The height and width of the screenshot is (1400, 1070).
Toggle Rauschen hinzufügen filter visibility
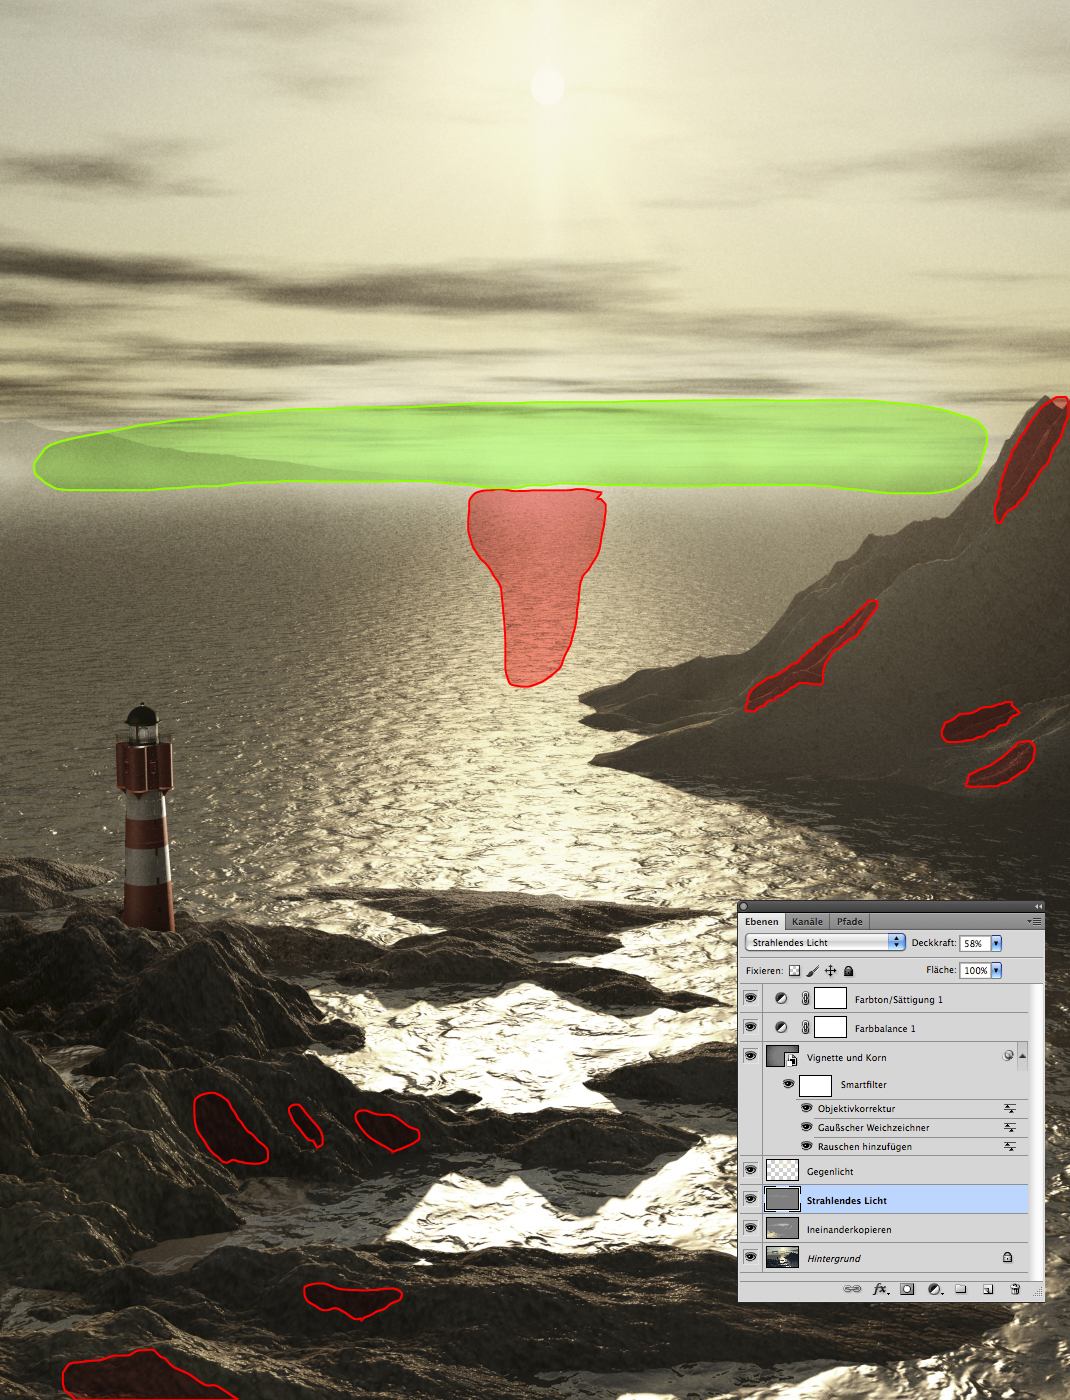click(x=806, y=1146)
